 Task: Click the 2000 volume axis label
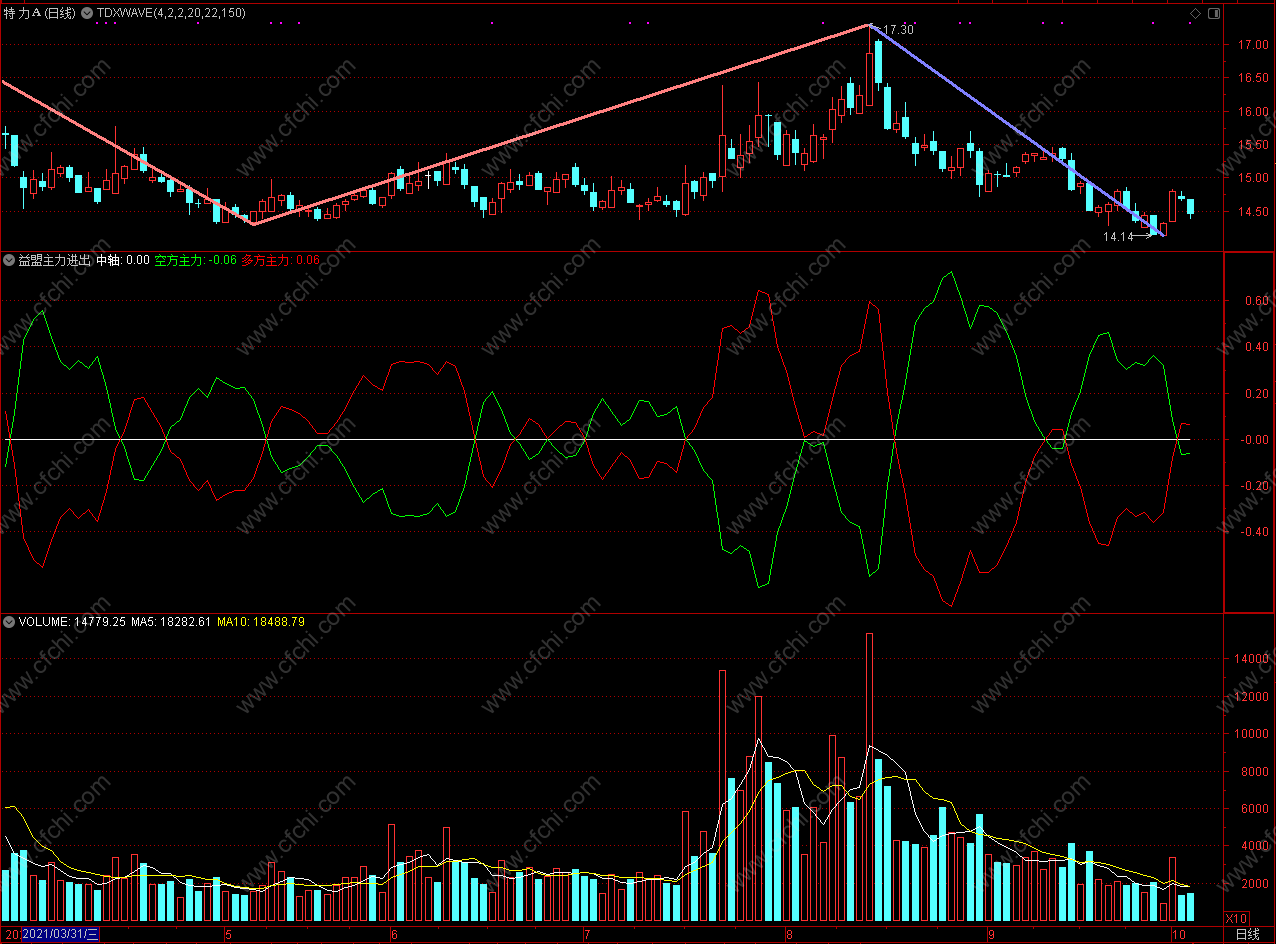pos(1256,884)
